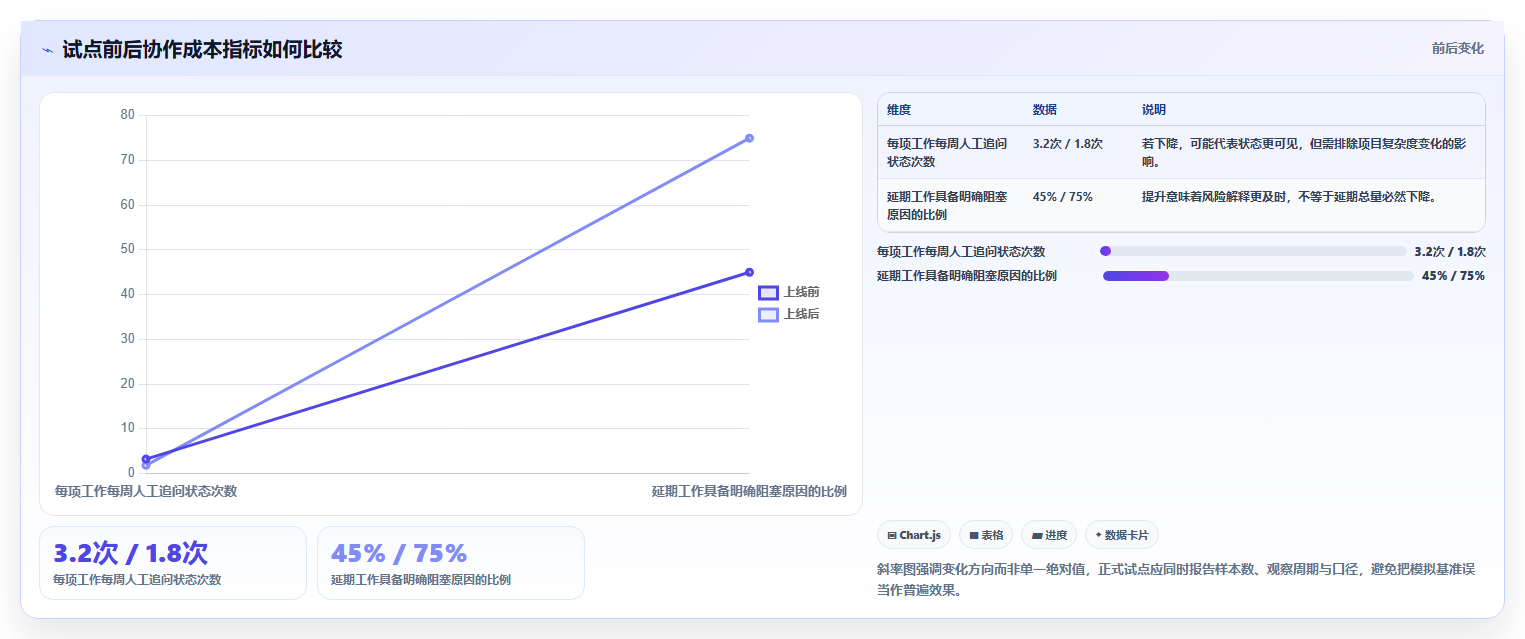Click the 前后变化 label in header

pos(1458,48)
